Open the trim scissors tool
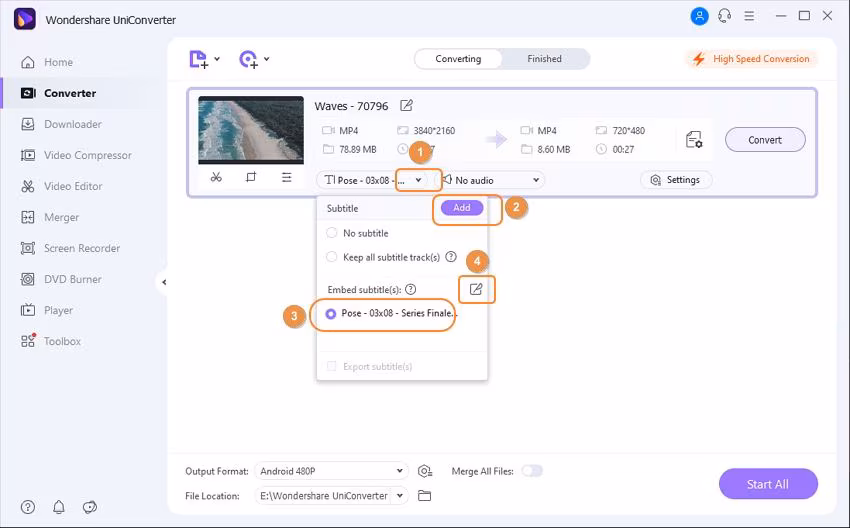 (x=216, y=177)
